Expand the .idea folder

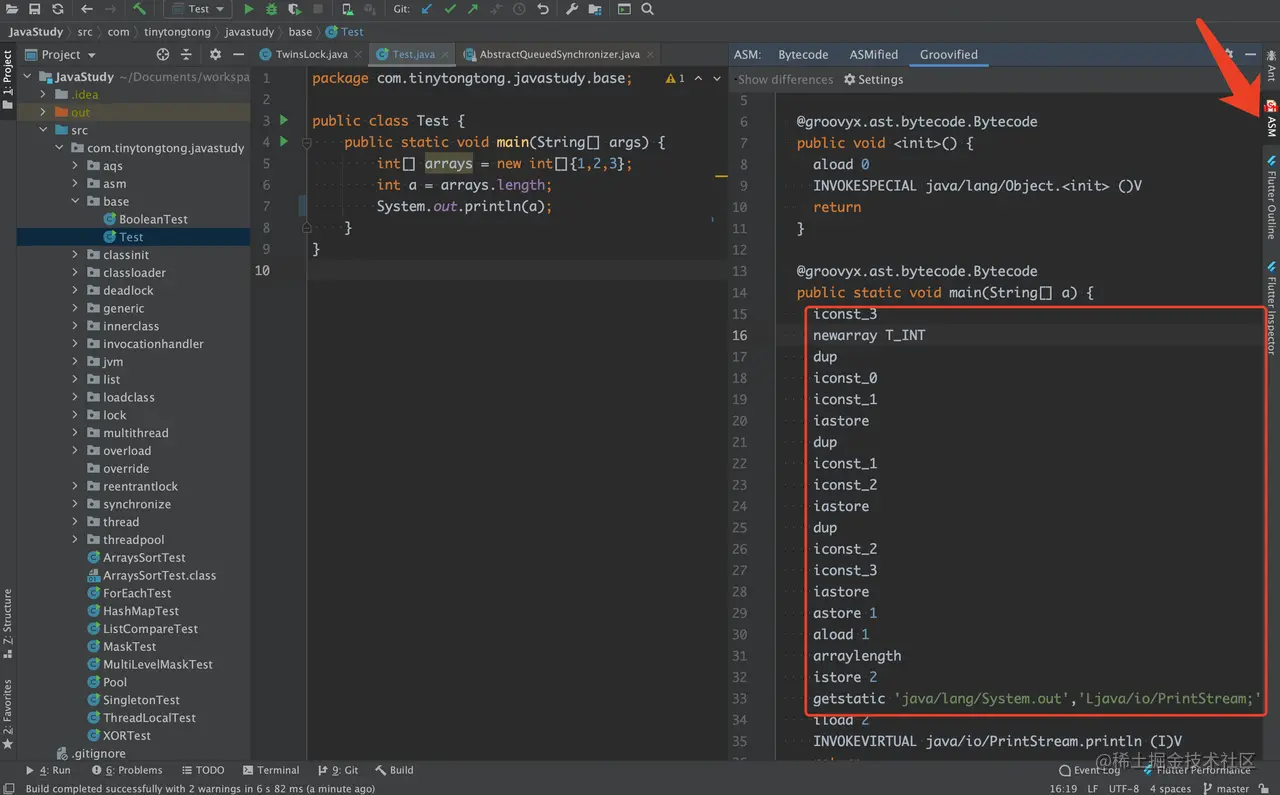click(44, 95)
